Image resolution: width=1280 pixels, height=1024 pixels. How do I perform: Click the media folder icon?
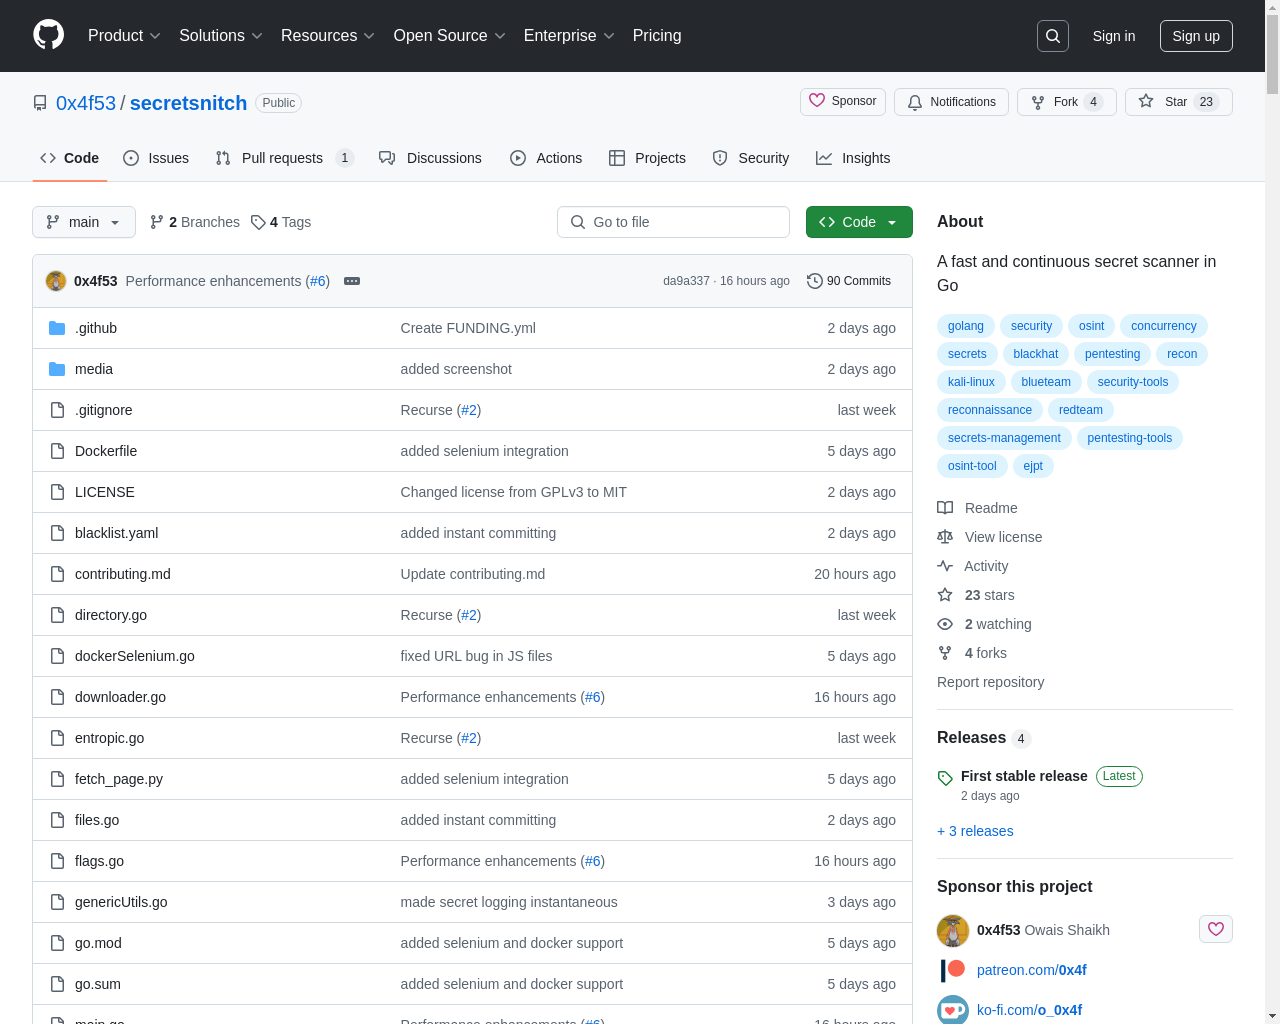click(x=57, y=369)
